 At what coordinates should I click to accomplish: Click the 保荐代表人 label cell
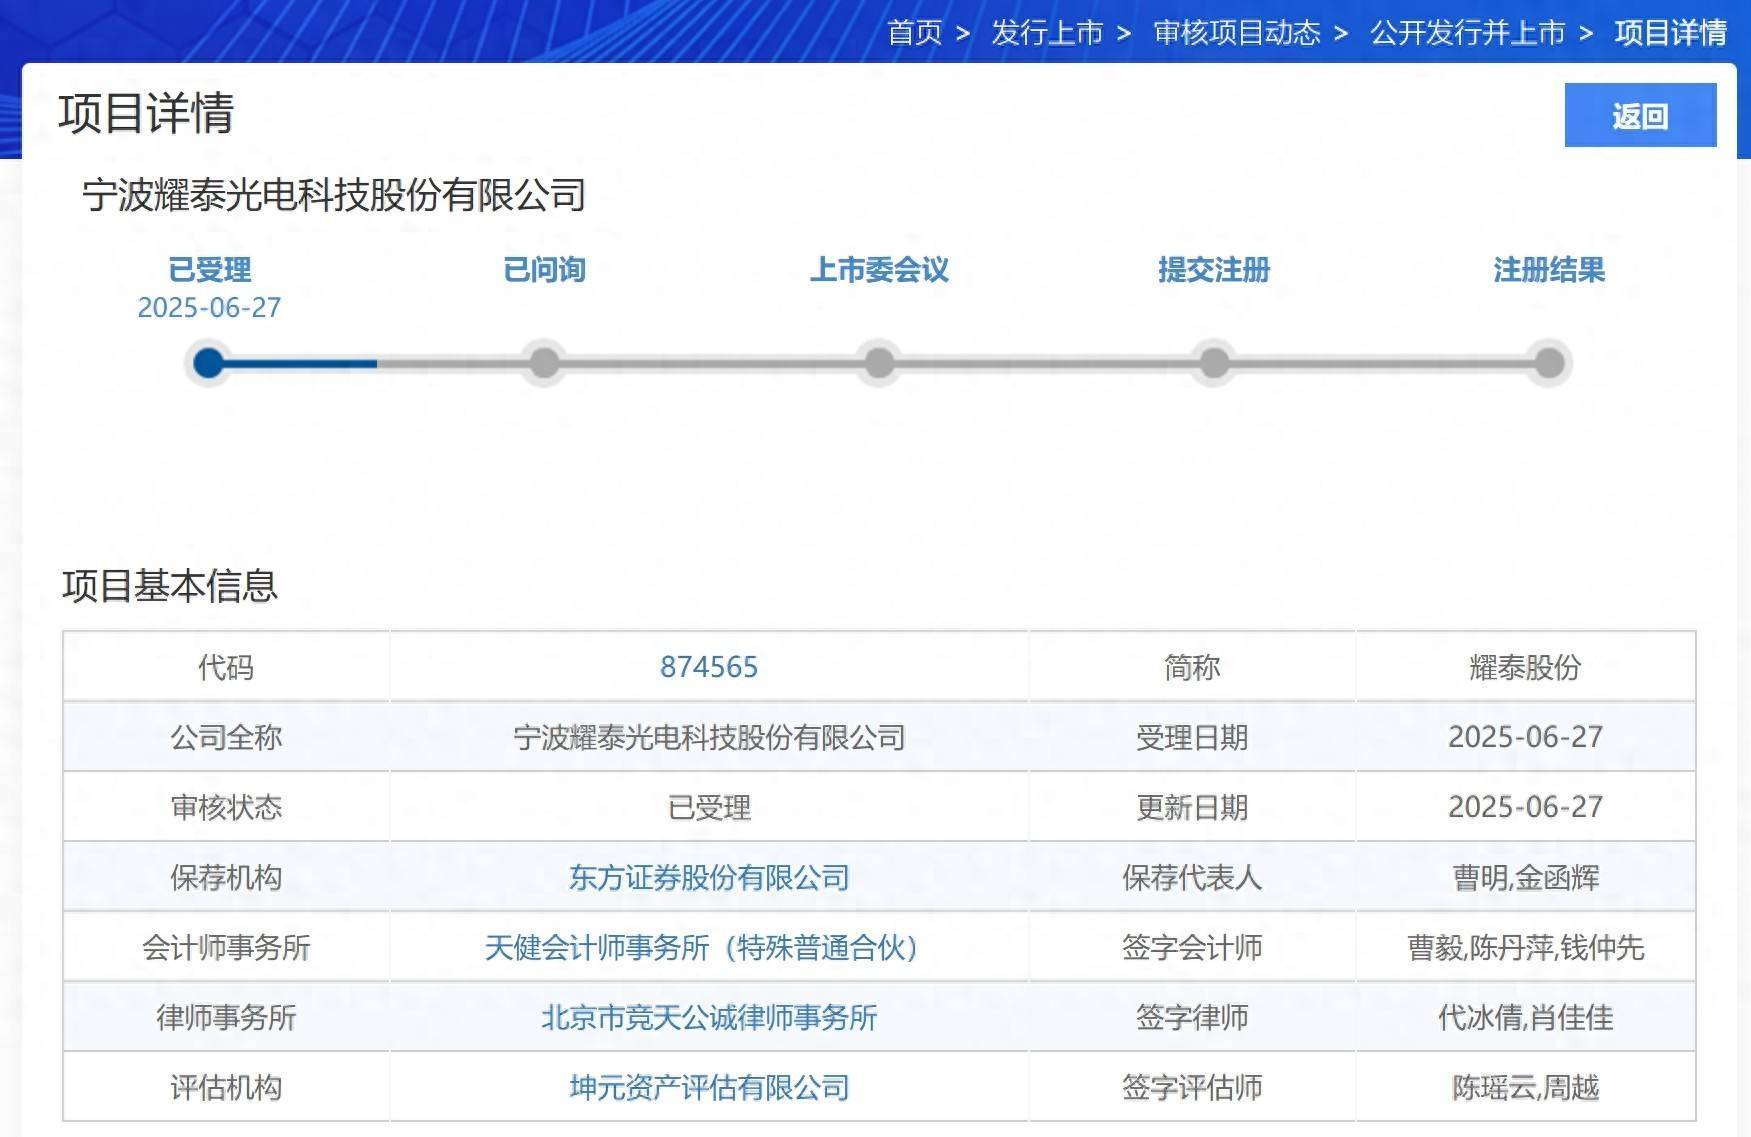click(x=1192, y=877)
